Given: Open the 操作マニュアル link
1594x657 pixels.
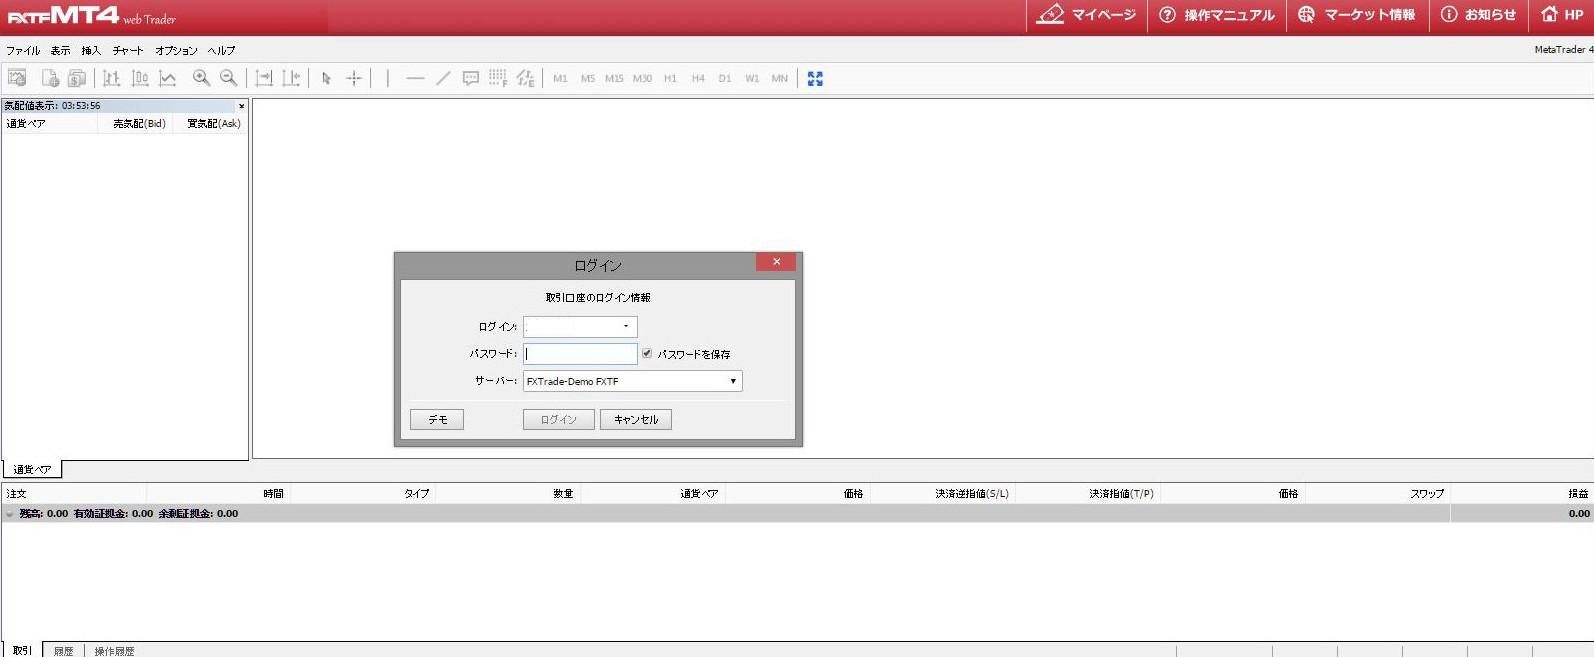Looking at the screenshot, I should 1217,15.
